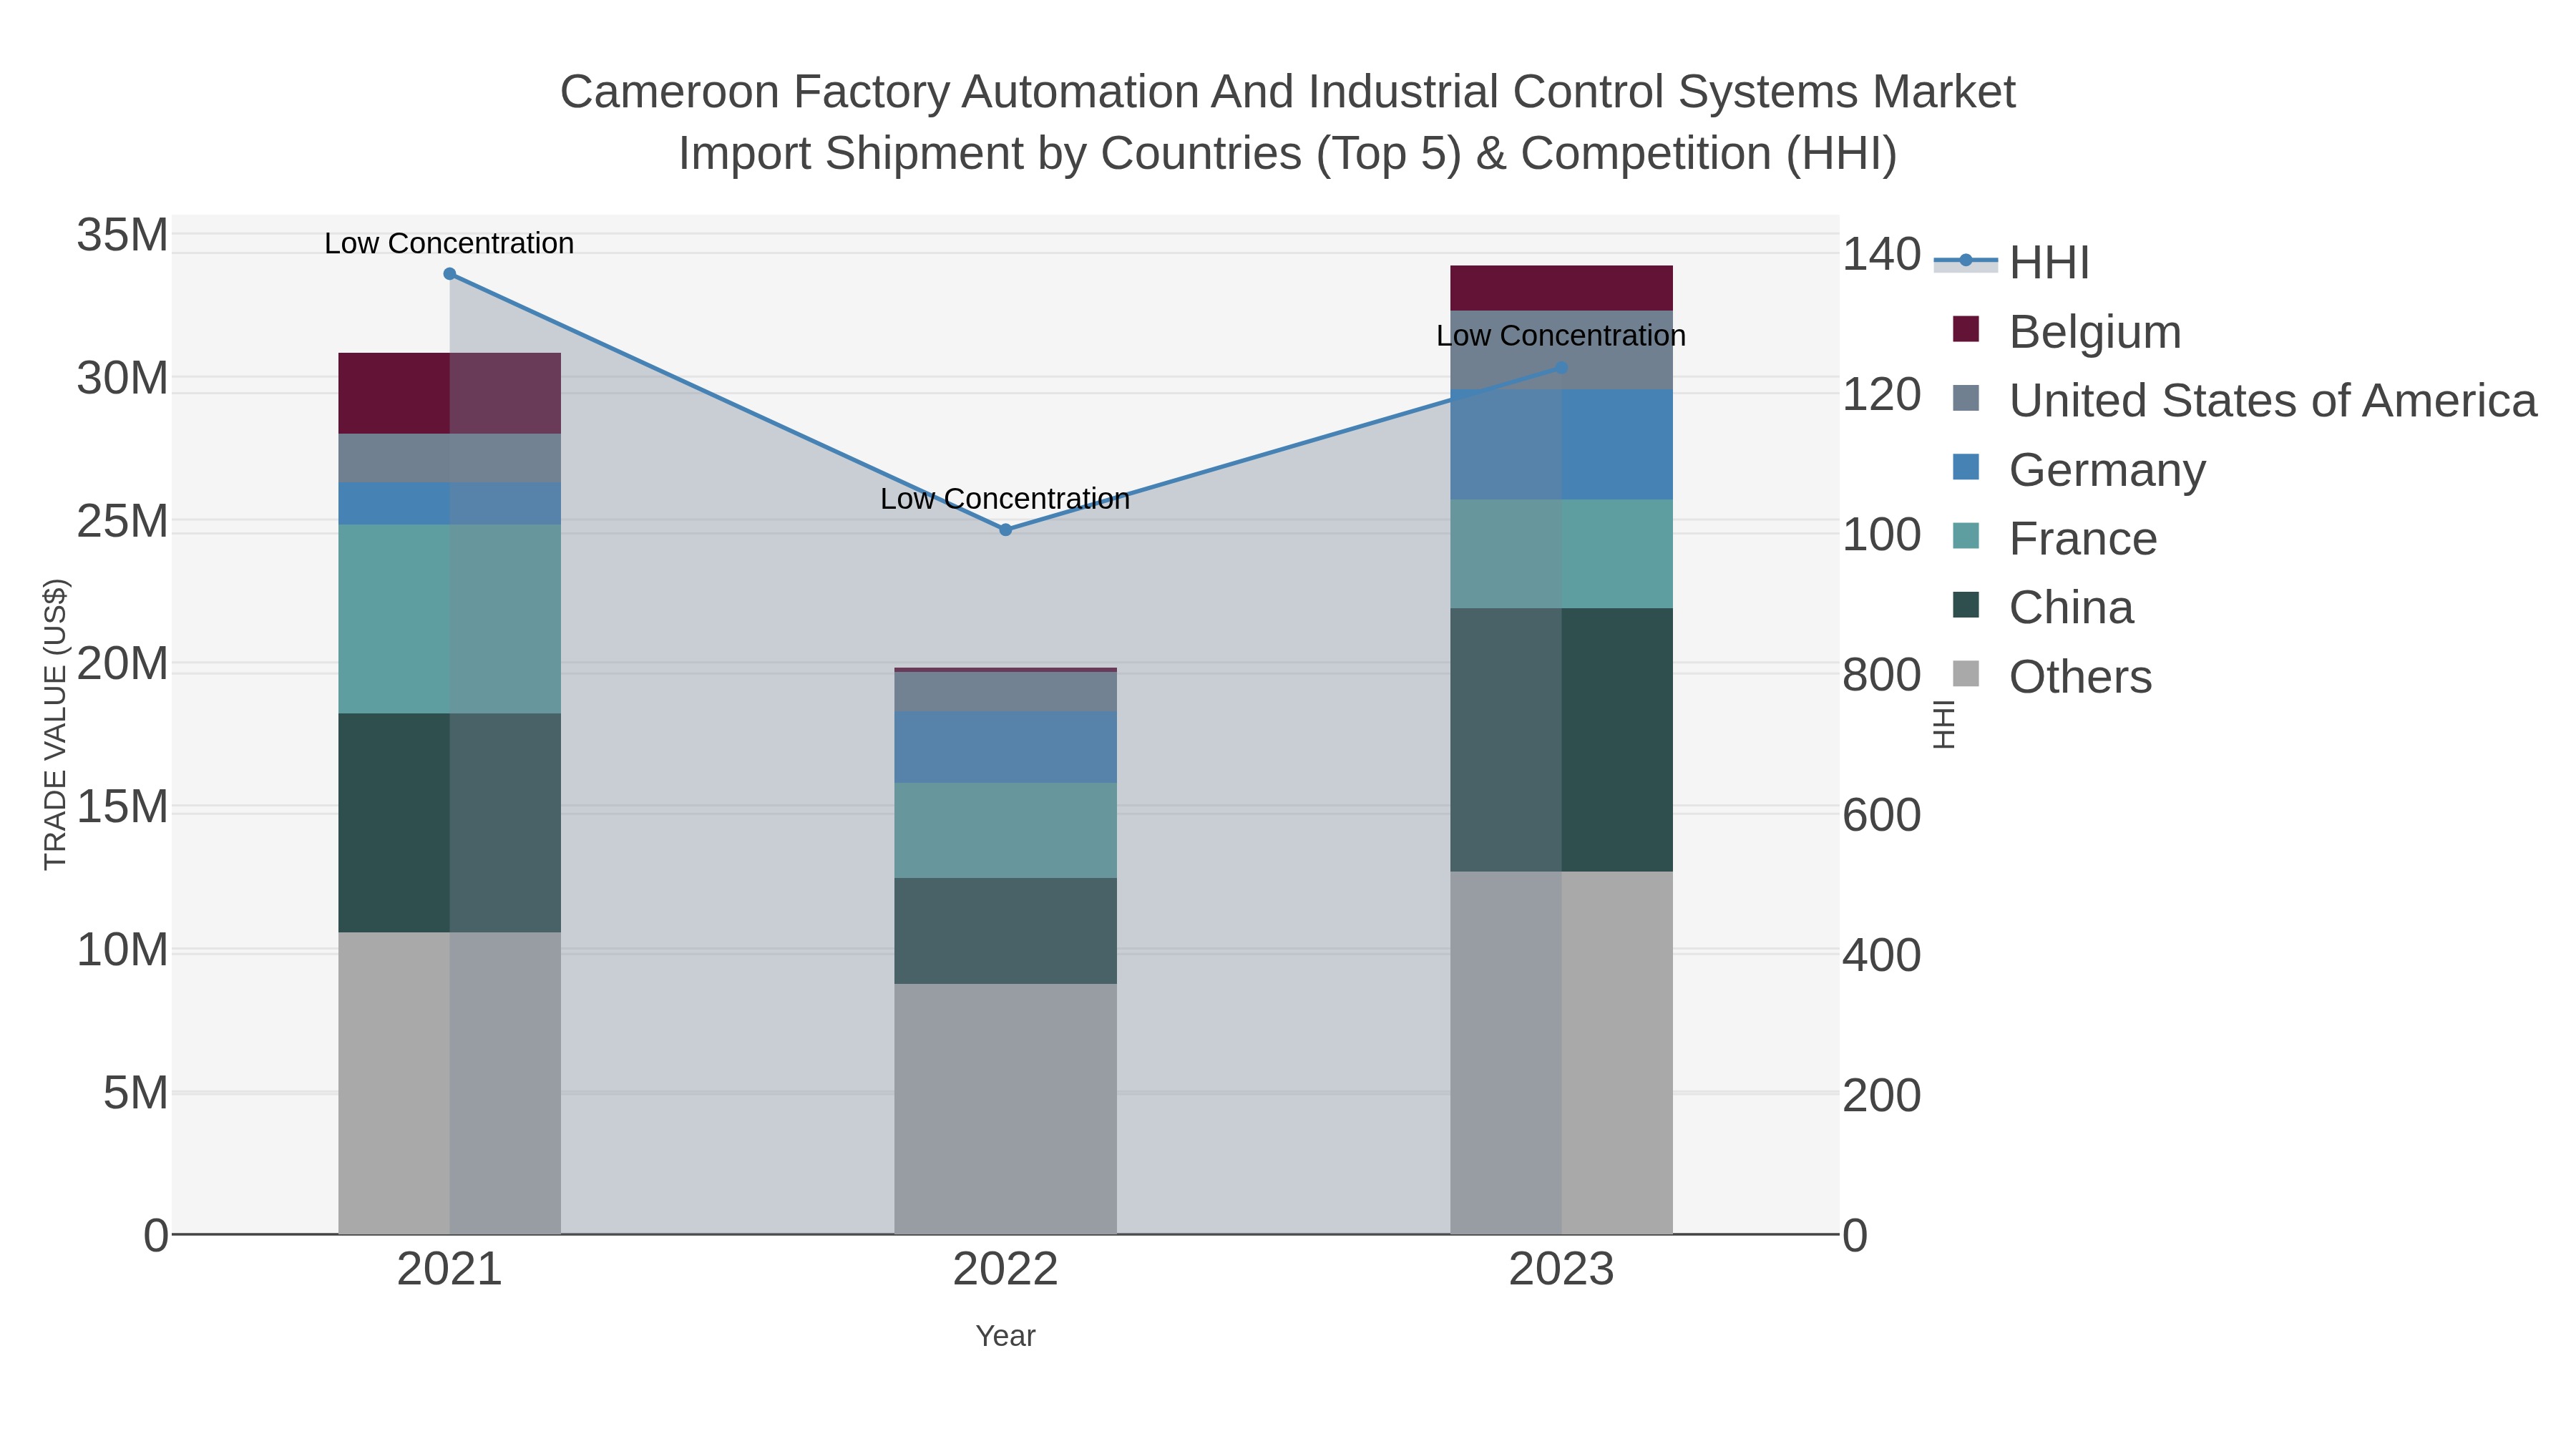Click the 2022 Germany bar segment

click(x=1005, y=747)
